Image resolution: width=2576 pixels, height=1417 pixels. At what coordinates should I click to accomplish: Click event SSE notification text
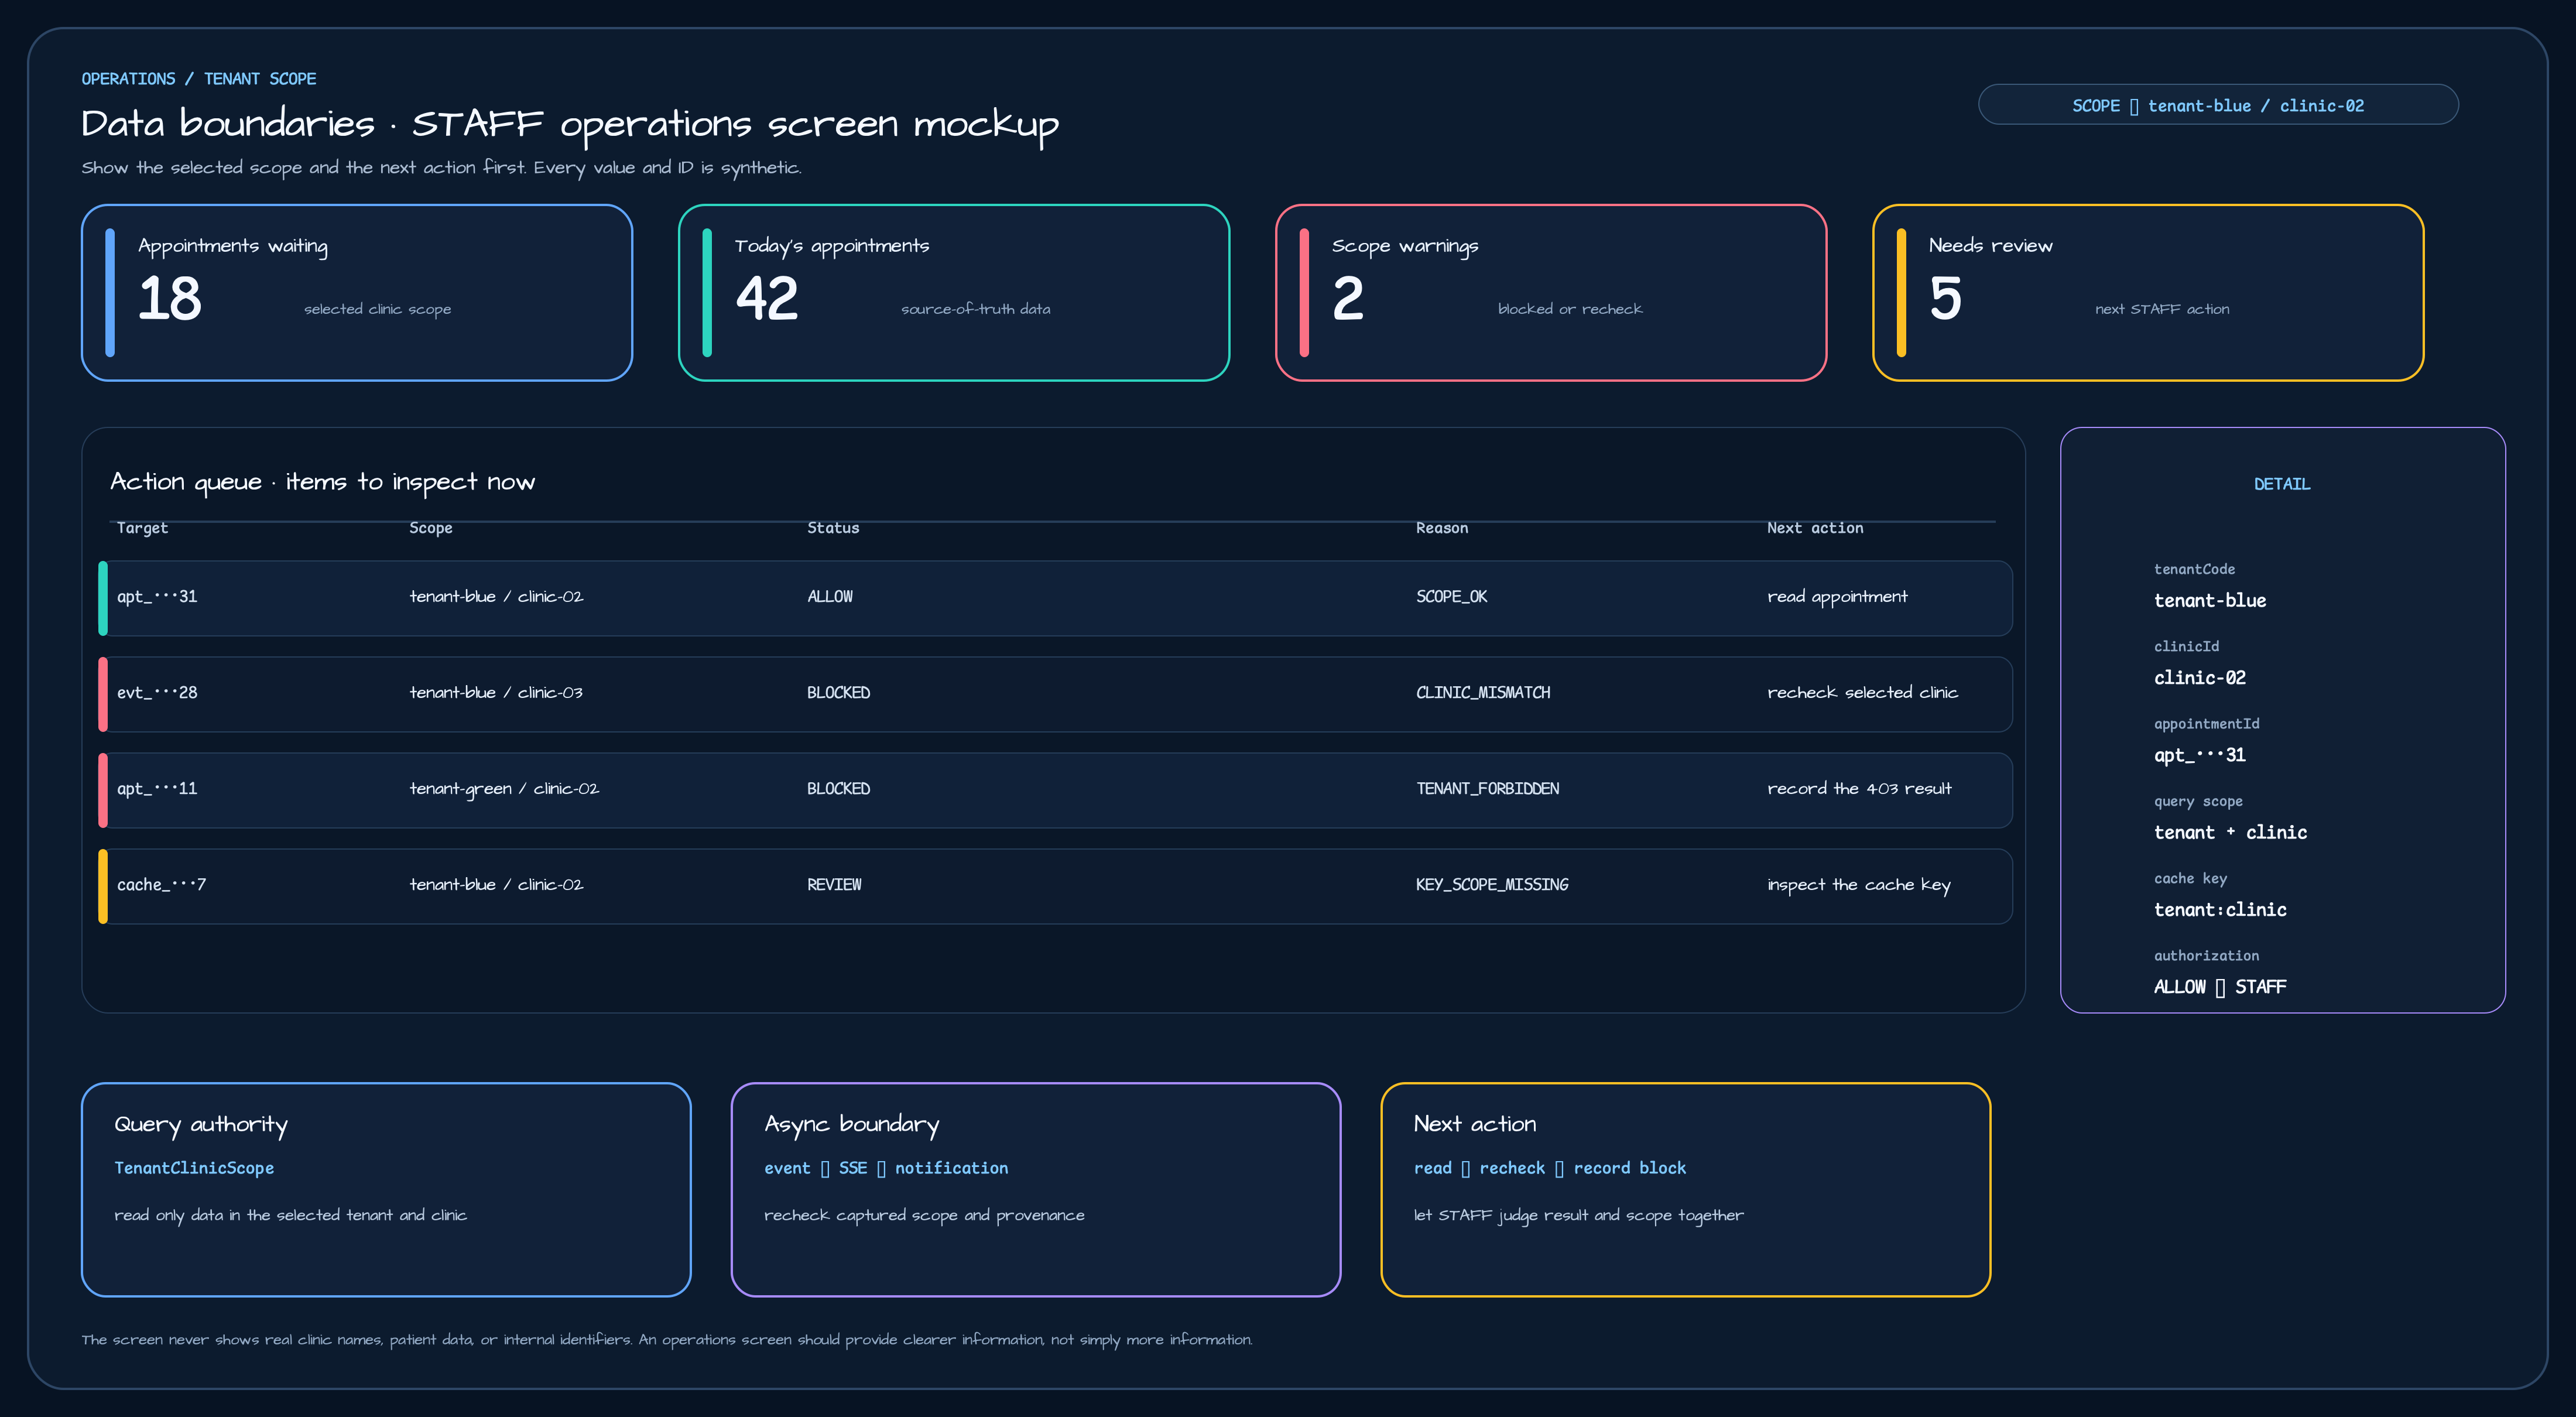coord(886,1168)
